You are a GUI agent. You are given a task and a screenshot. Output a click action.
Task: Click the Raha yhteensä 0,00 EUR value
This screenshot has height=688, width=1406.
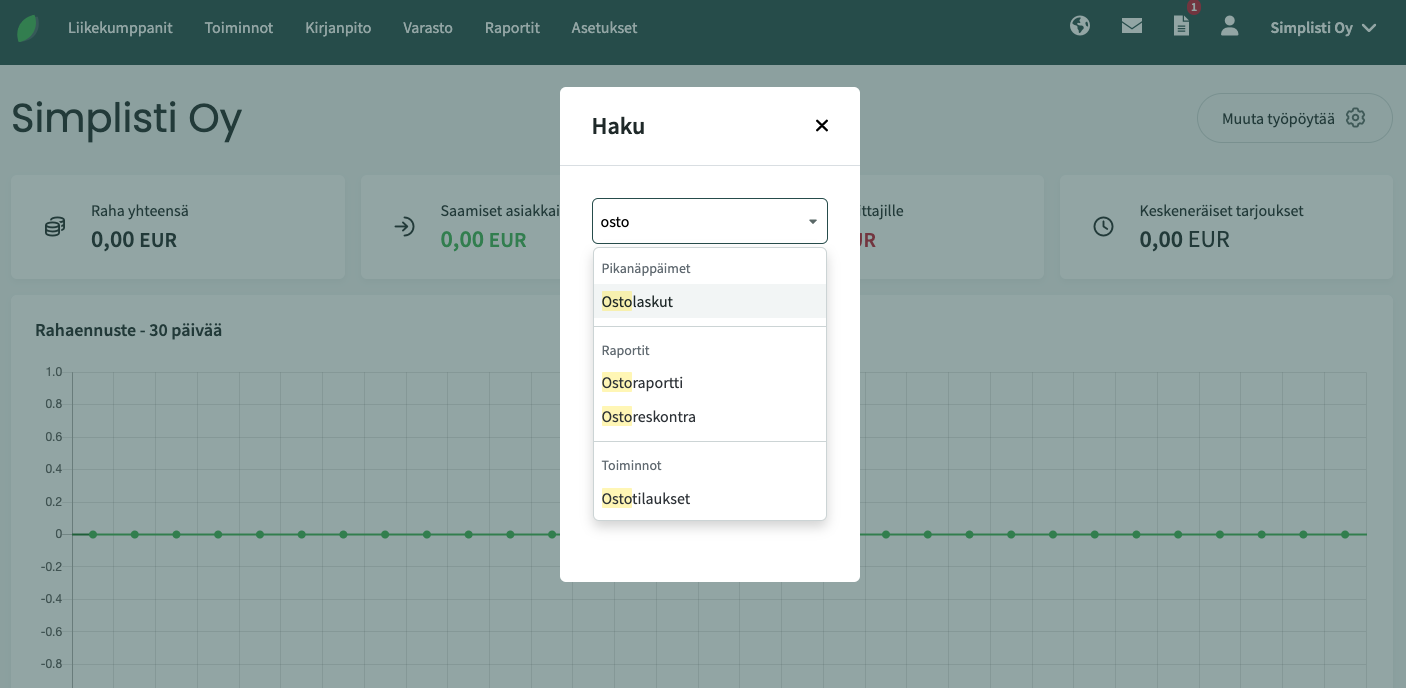[x=133, y=240]
